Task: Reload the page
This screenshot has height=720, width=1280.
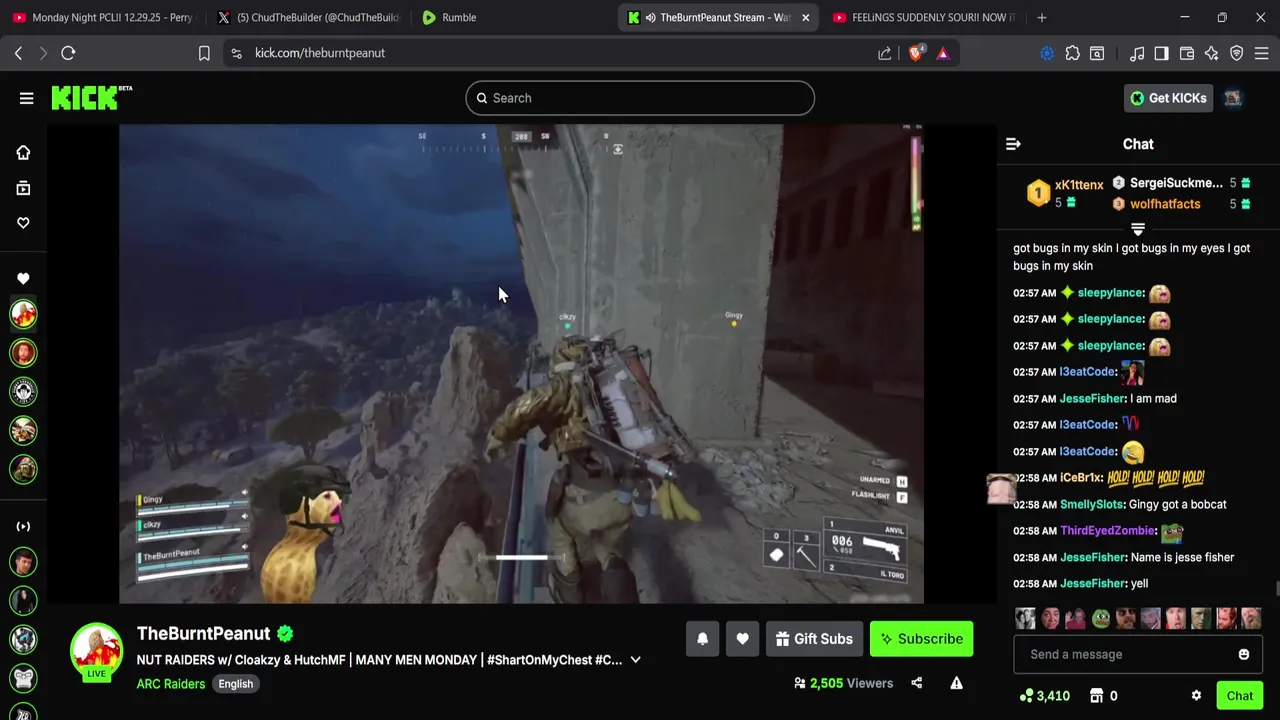Action: pyautogui.click(x=68, y=53)
